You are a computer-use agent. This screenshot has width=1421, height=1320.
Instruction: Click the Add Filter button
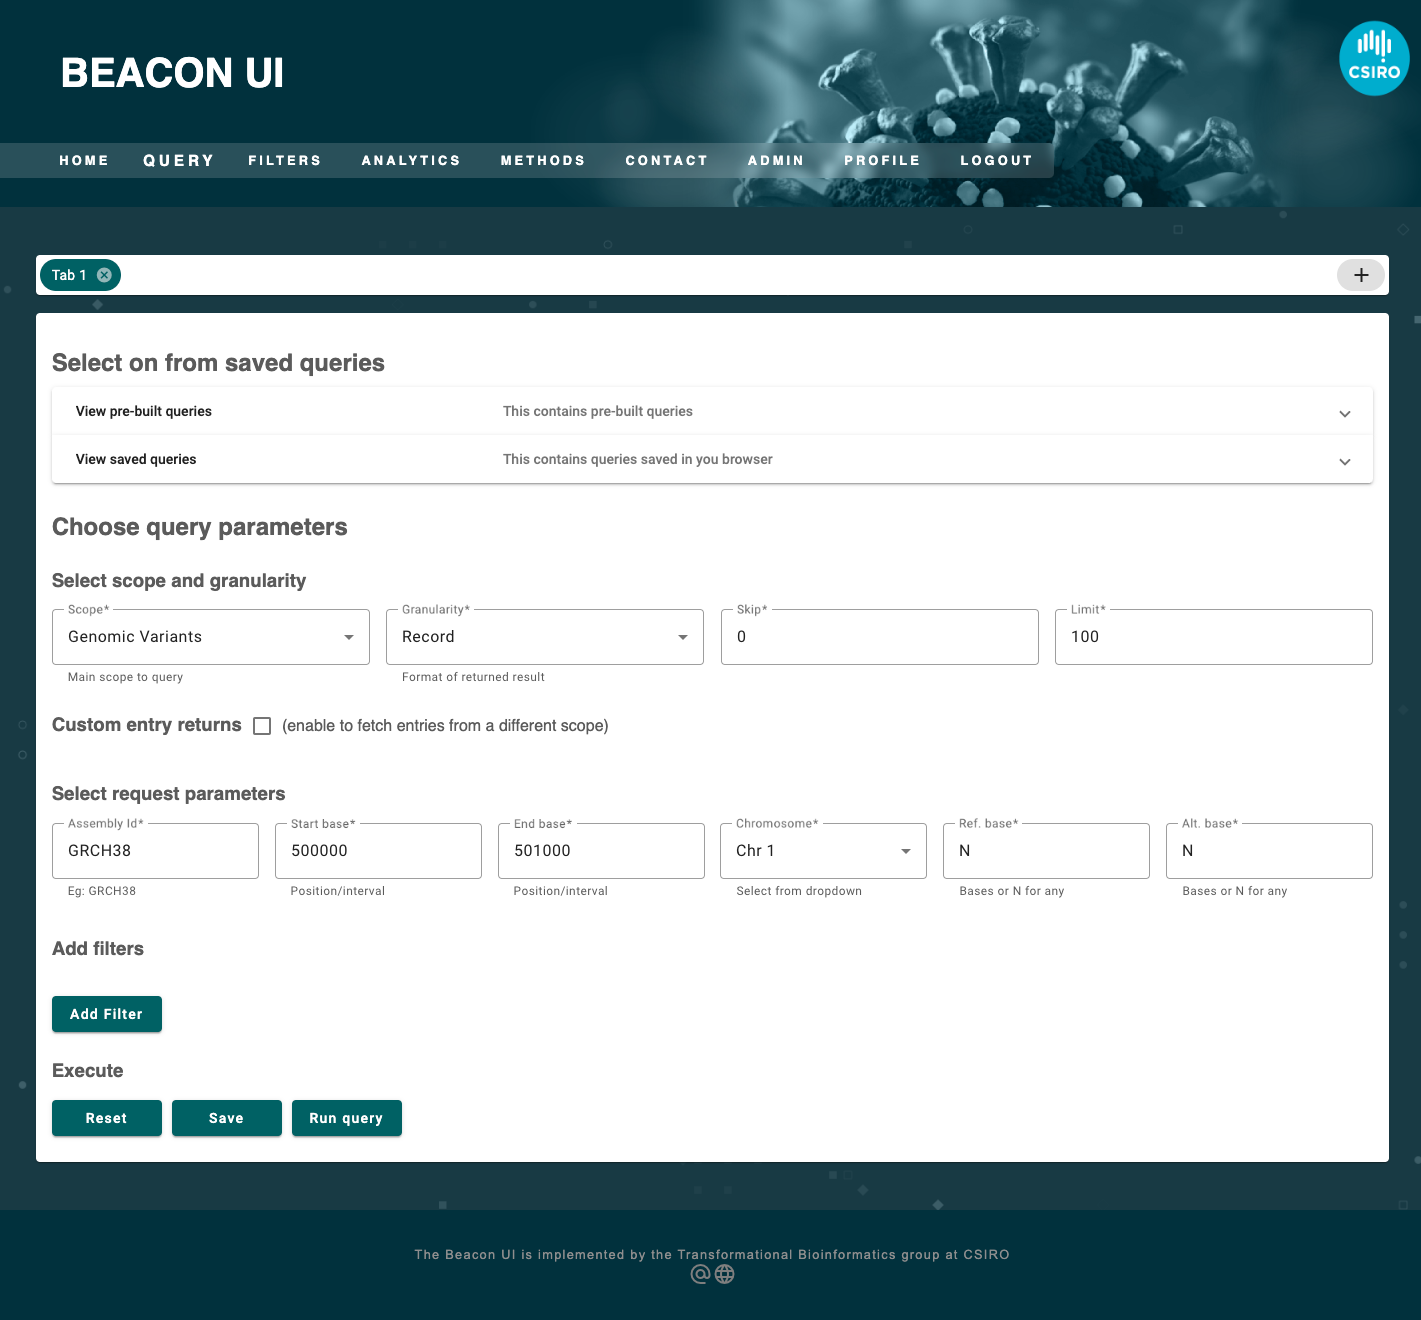106,1014
